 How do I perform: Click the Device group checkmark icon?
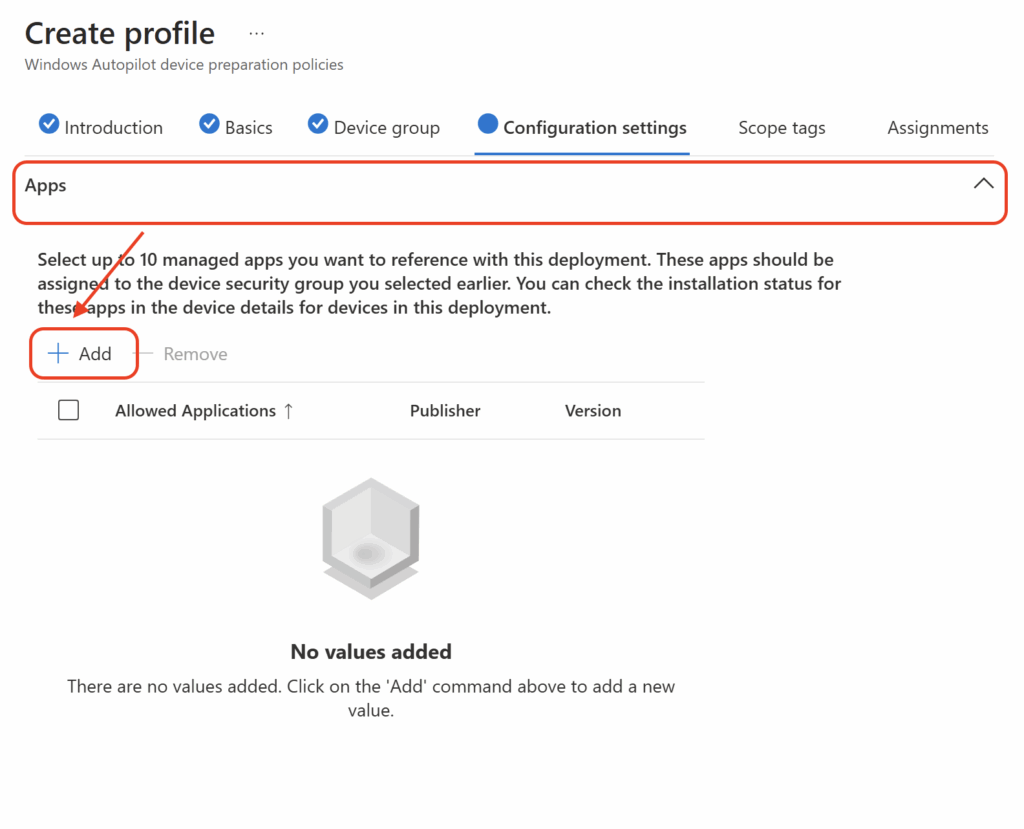(318, 123)
